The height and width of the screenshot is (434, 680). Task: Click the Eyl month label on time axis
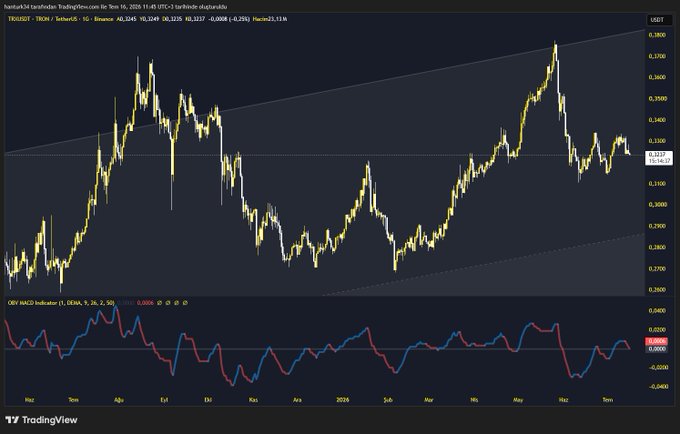164,400
